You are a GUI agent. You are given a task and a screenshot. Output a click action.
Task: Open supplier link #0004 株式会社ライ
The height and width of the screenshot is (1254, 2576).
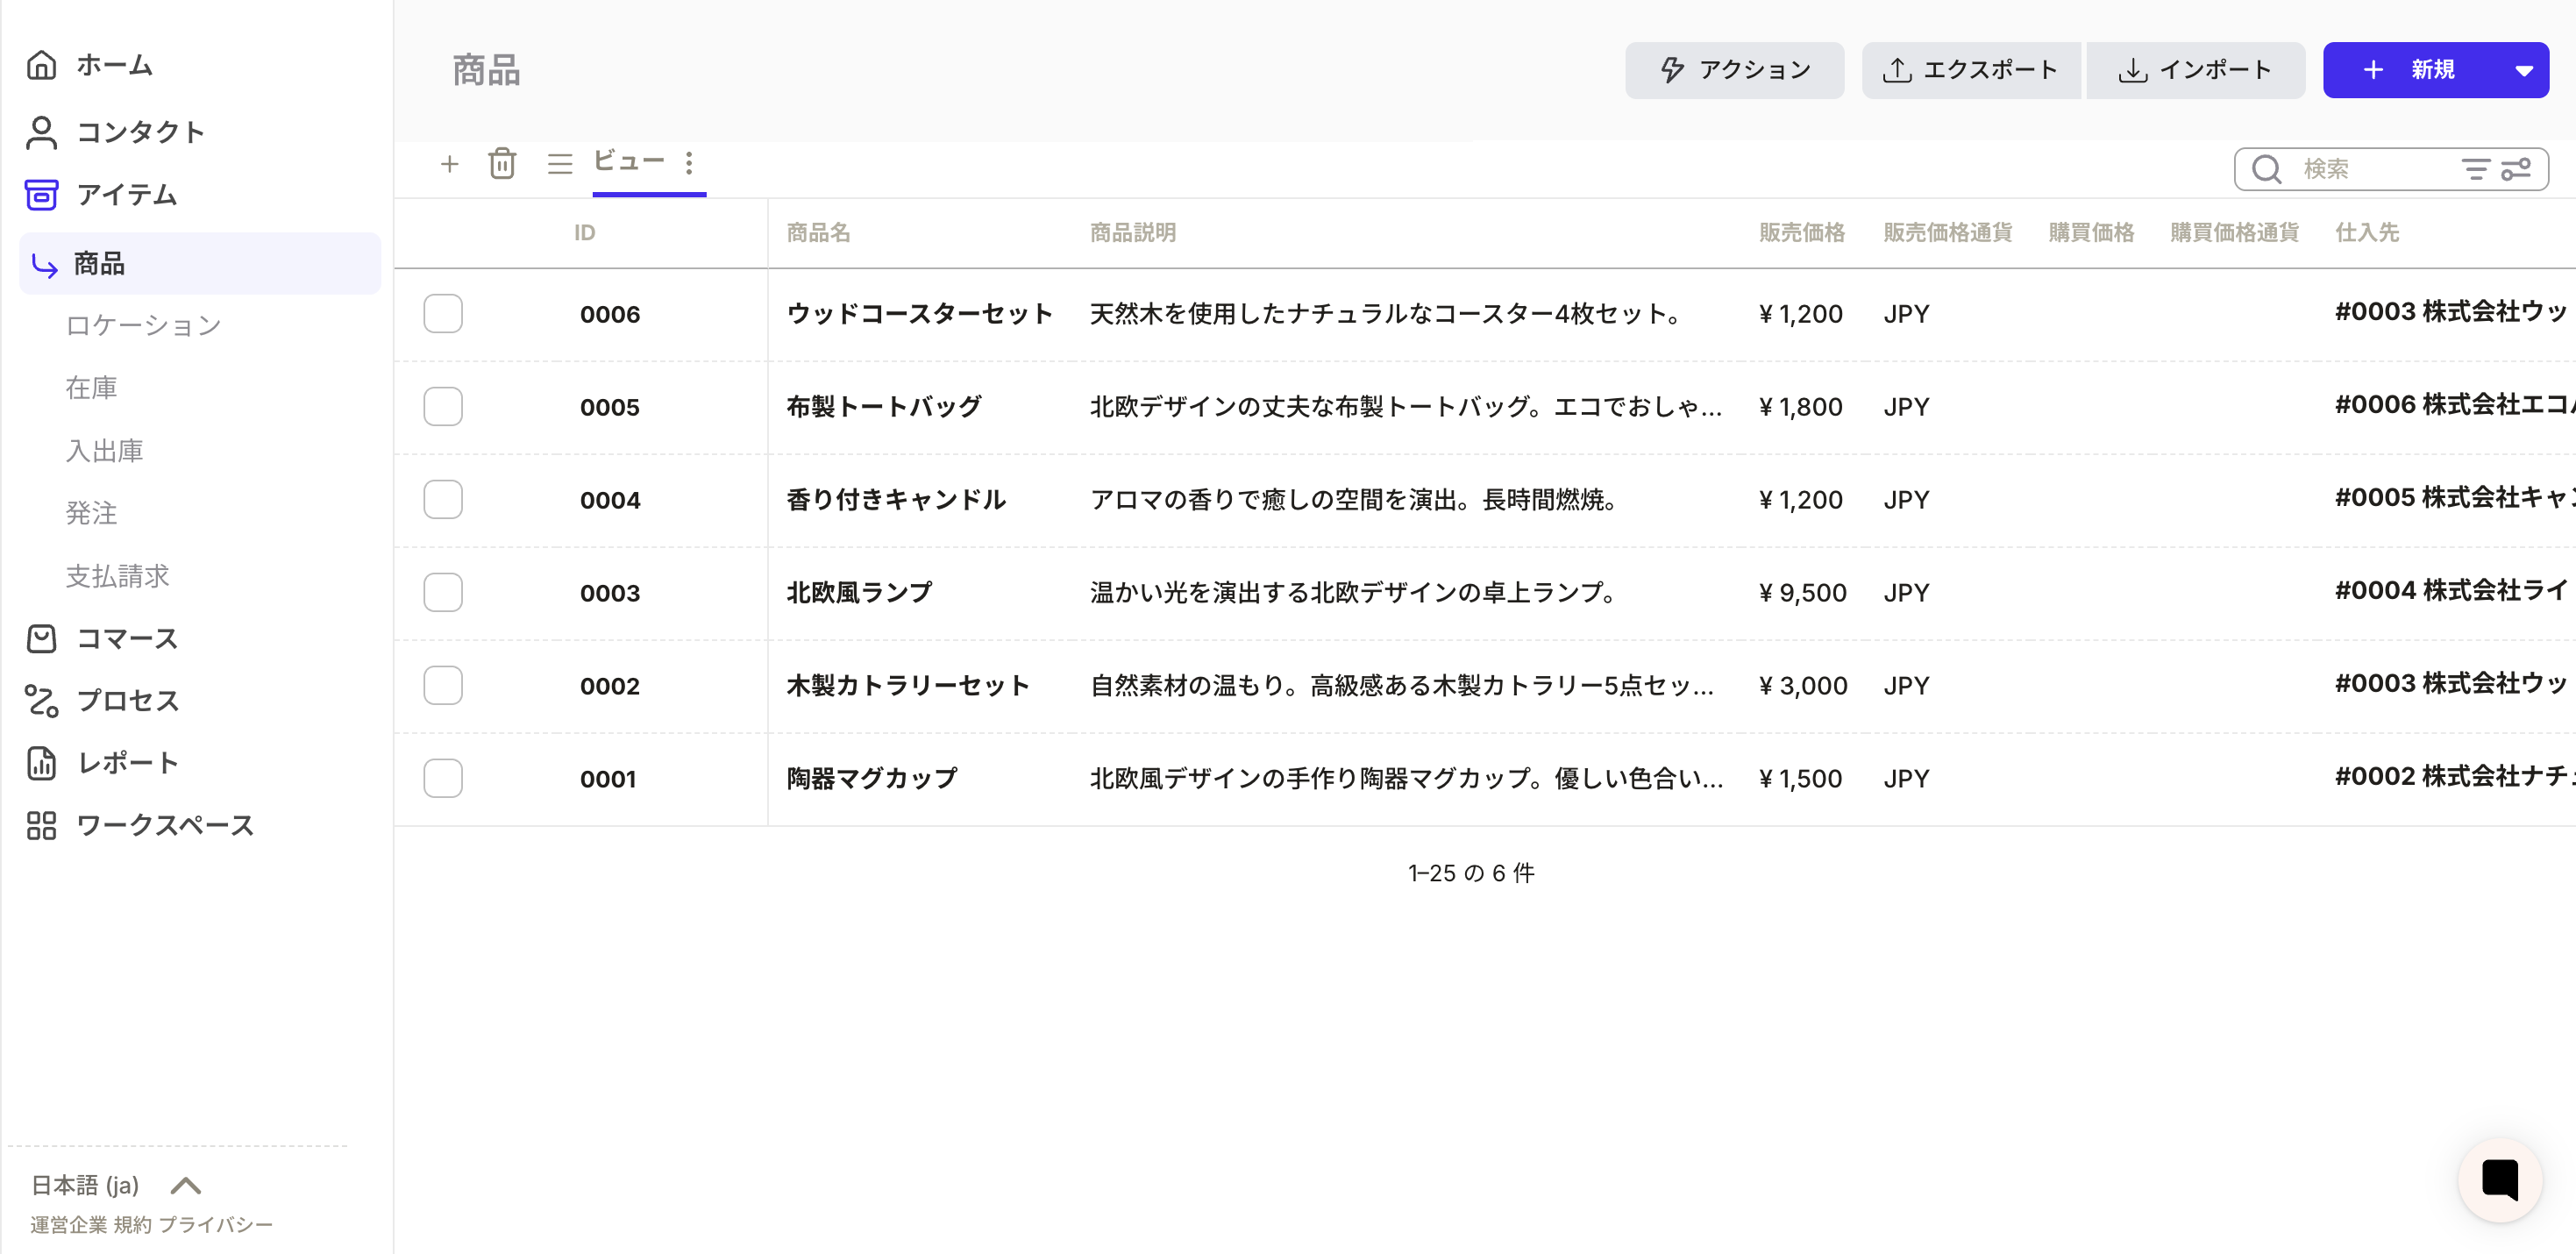click(2450, 591)
